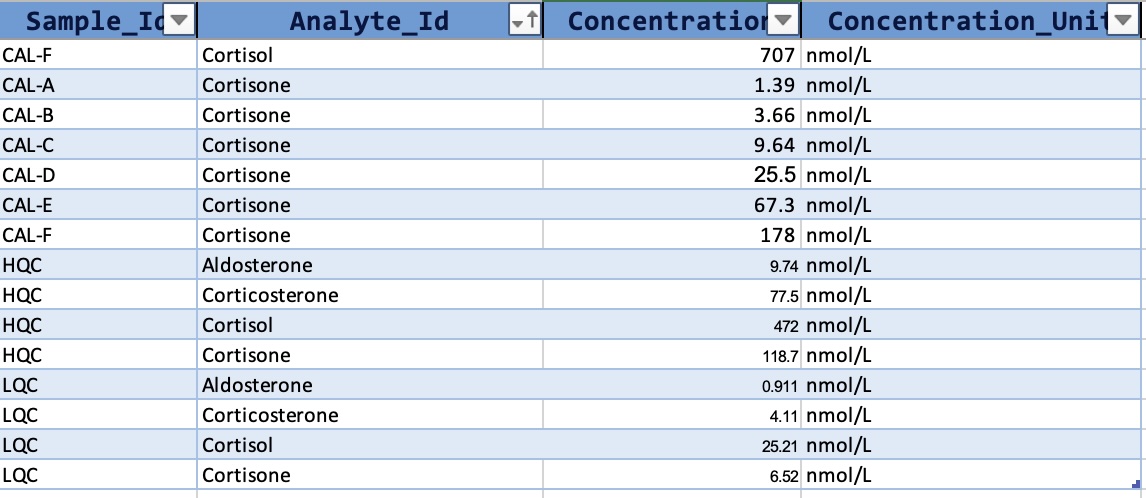This screenshot has width=1146, height=498.
Task: Open the Analyte_Id sorted filter dropdown
Action: tap(524, 21)
